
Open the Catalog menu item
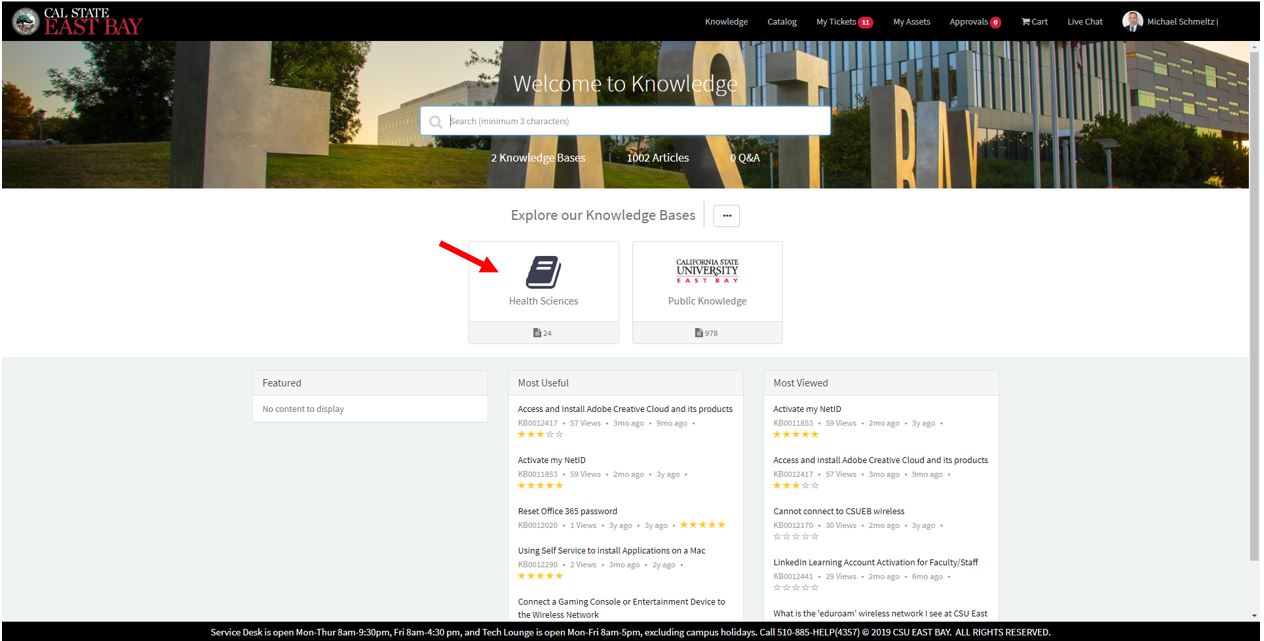[x=782, y=22]
